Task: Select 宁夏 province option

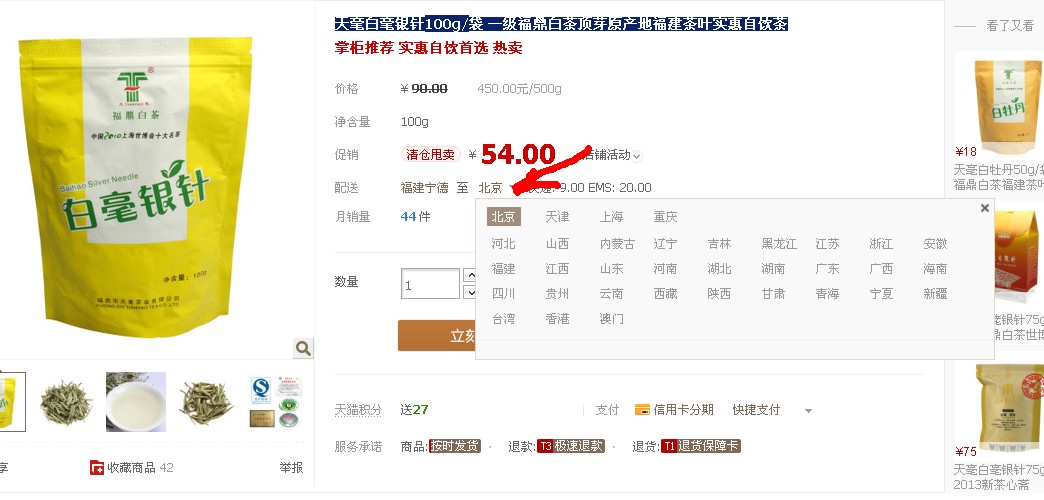Action: pyautogui.click(x=881, y=293)
